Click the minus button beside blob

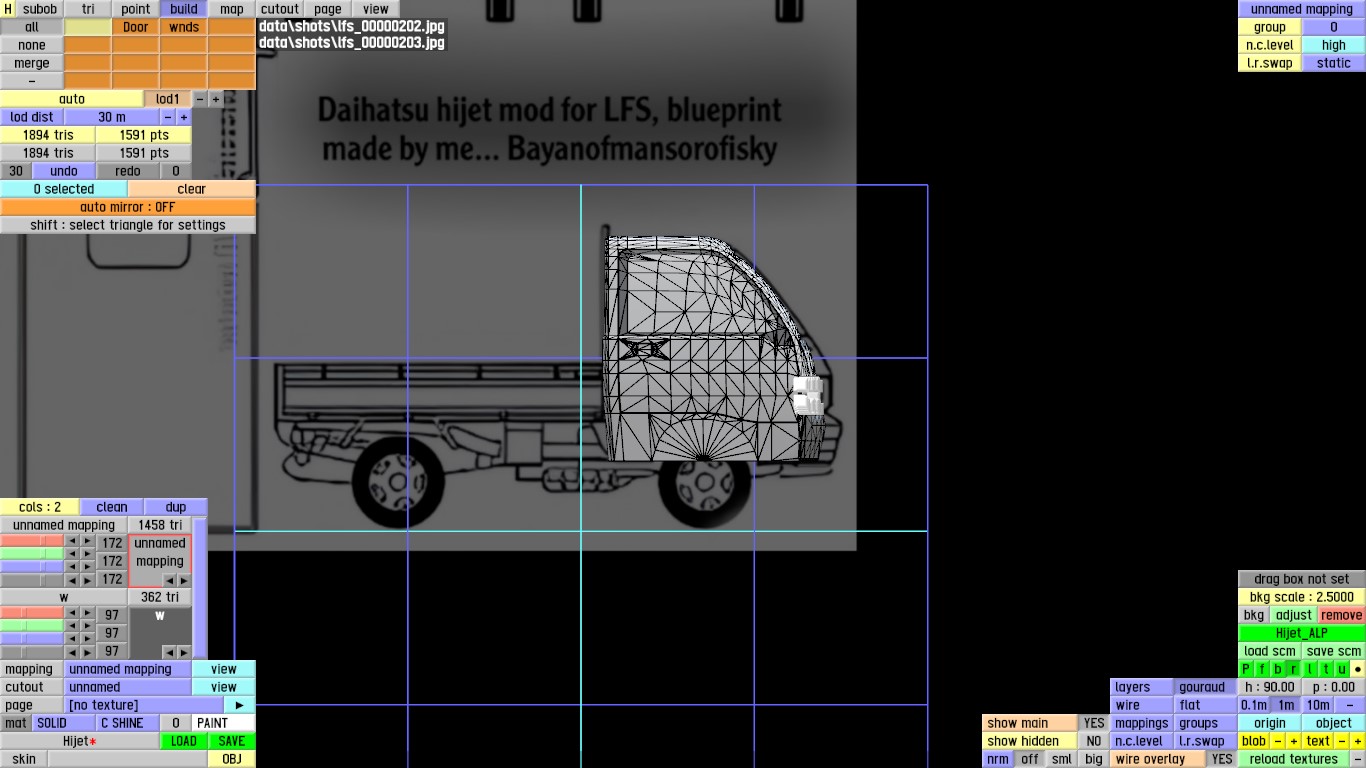pos(1278,741)
